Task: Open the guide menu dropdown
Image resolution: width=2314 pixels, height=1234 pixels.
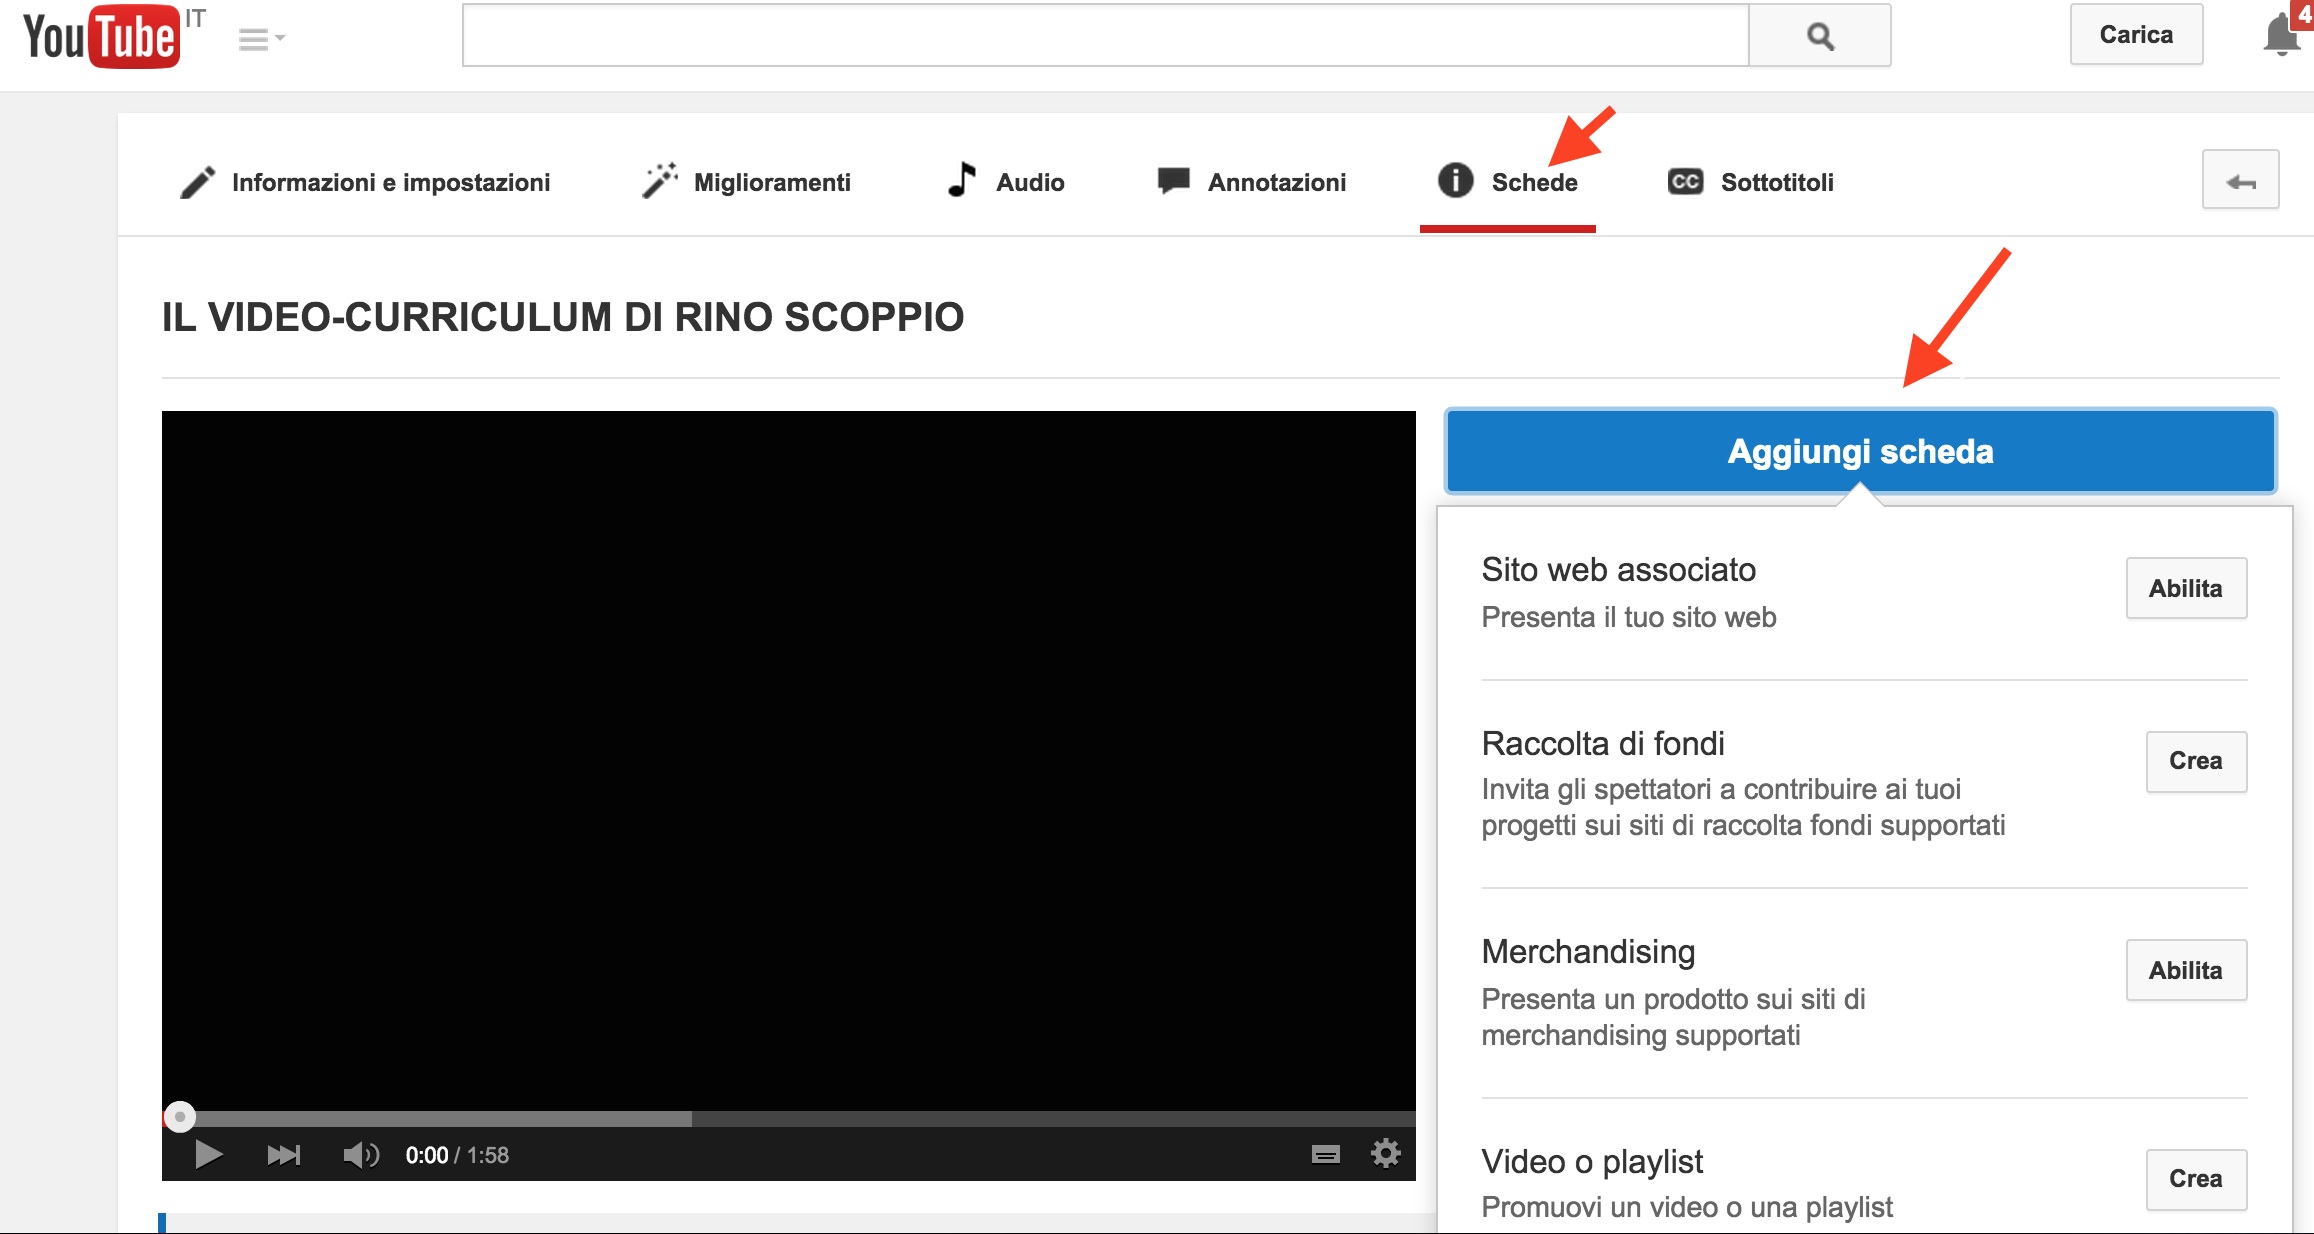Action: [261, 39]
